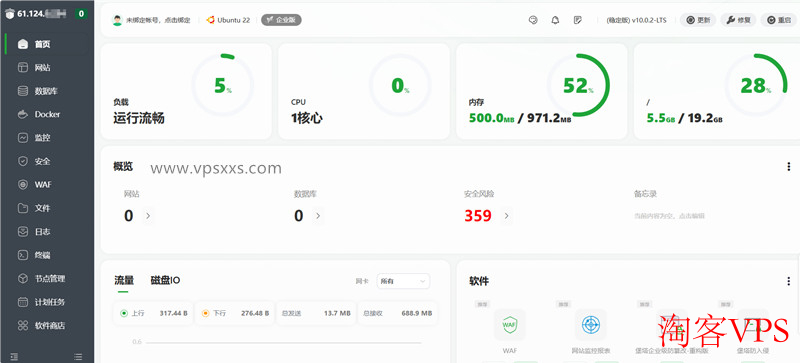Open the customer service headset icon
The image size is (800, 363).
click(533, 20)
